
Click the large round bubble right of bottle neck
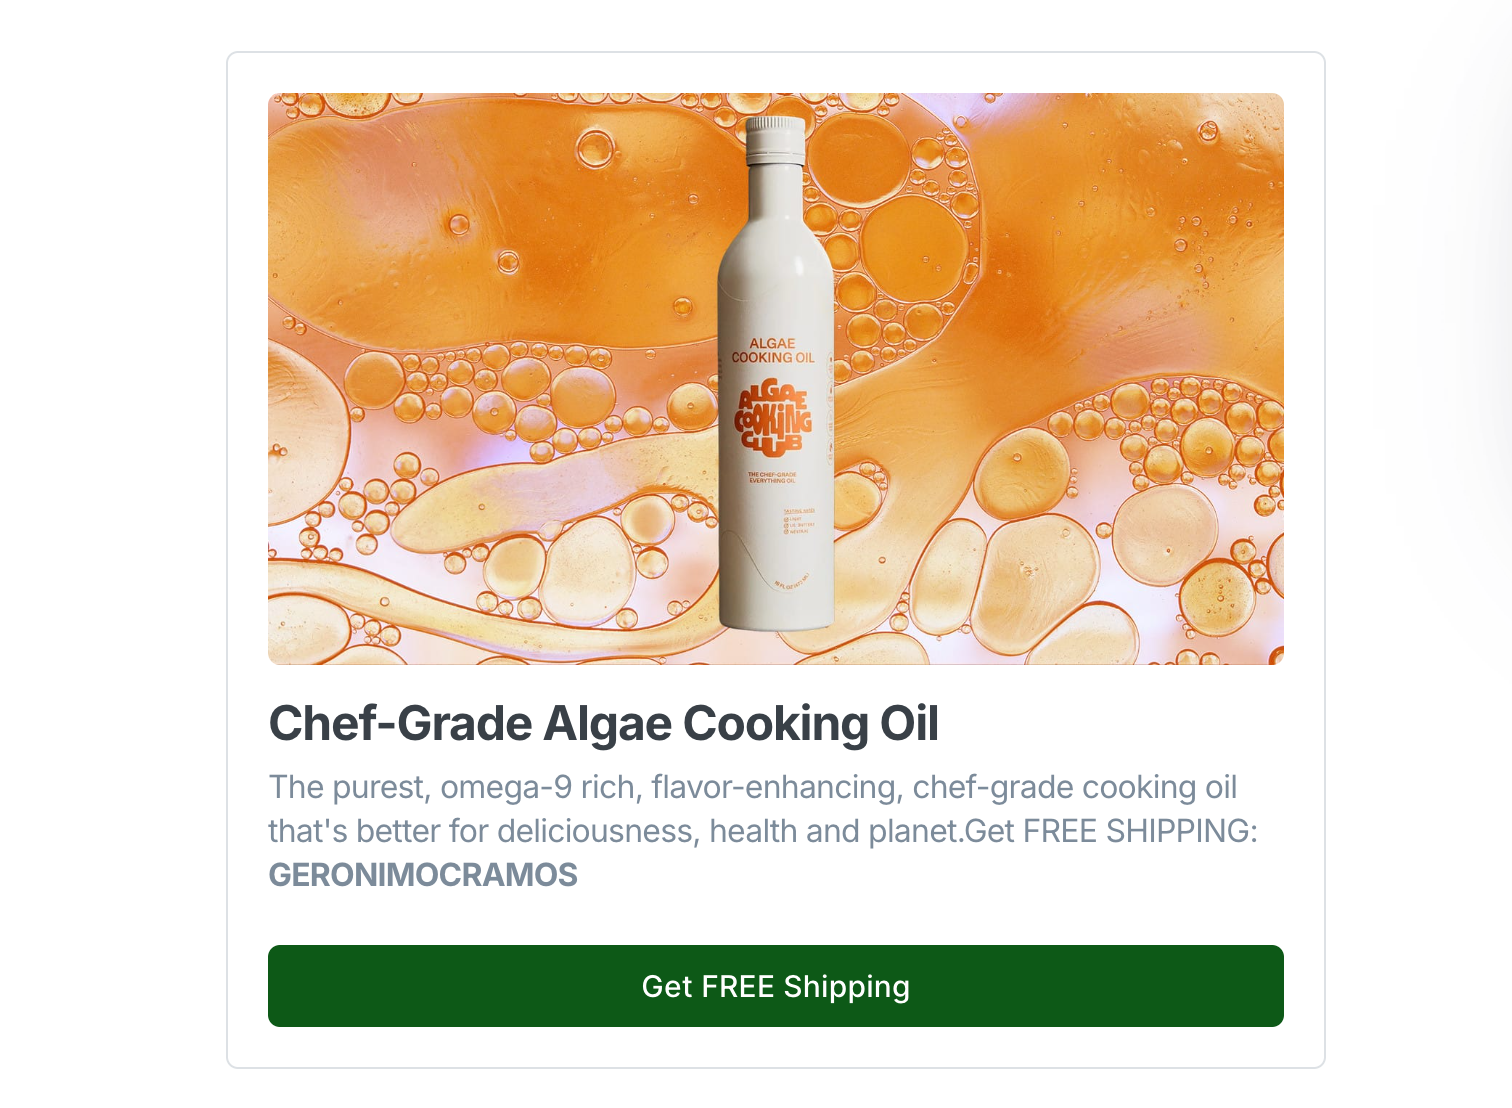pos(914,248)
